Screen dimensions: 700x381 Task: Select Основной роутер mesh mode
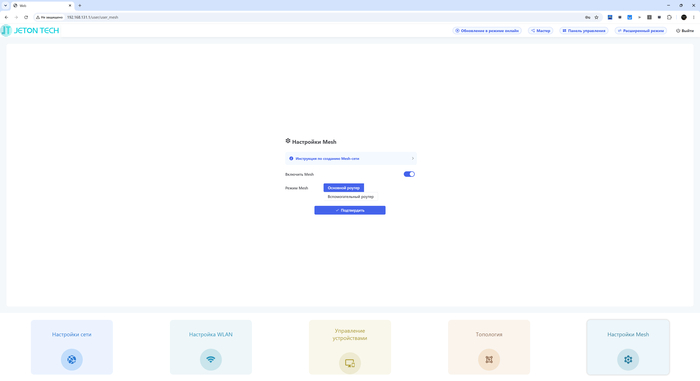click(x=344, y=188)
